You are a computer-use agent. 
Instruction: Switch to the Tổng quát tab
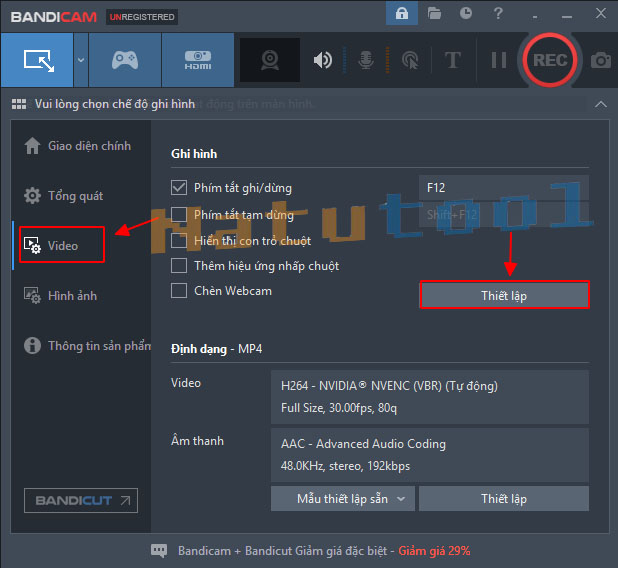pyautogui.click(x=75, y=196)
